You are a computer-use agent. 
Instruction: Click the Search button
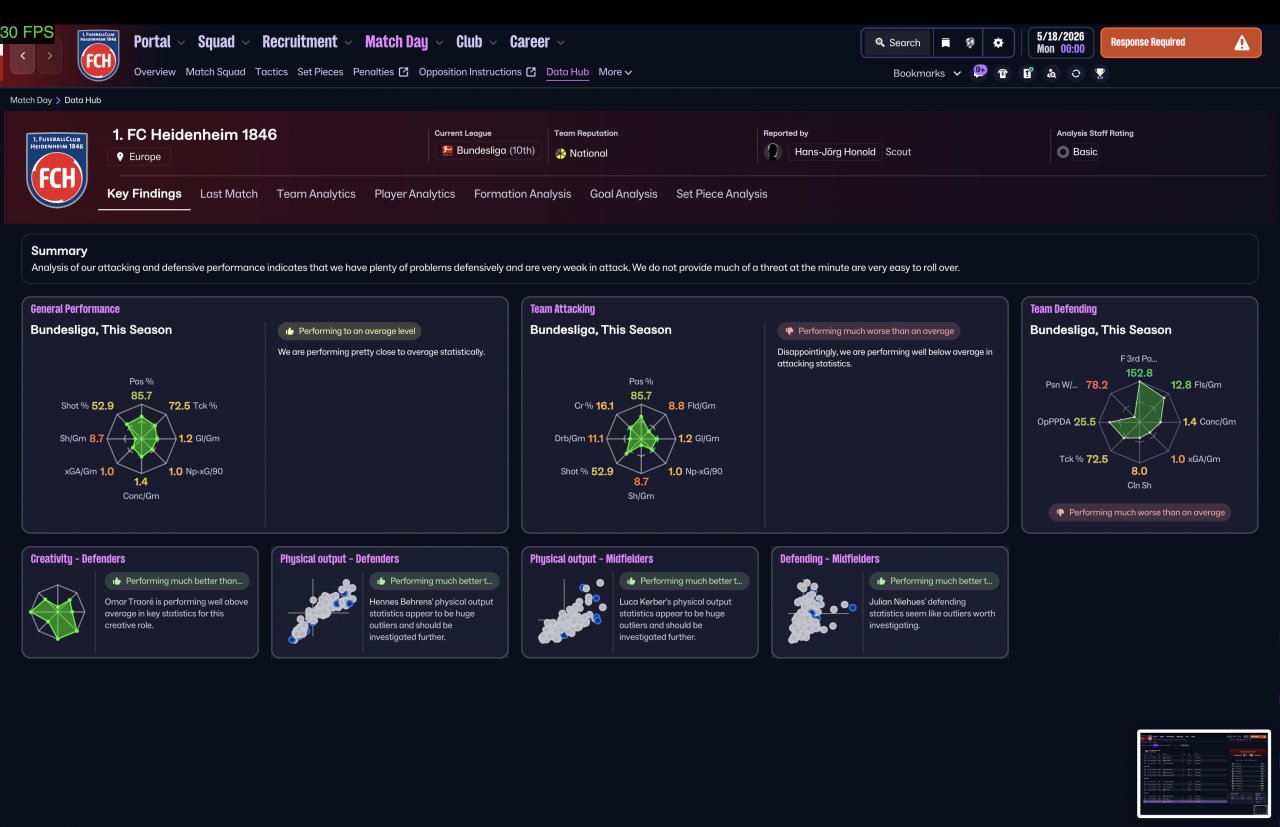click(x=897, y=43)
